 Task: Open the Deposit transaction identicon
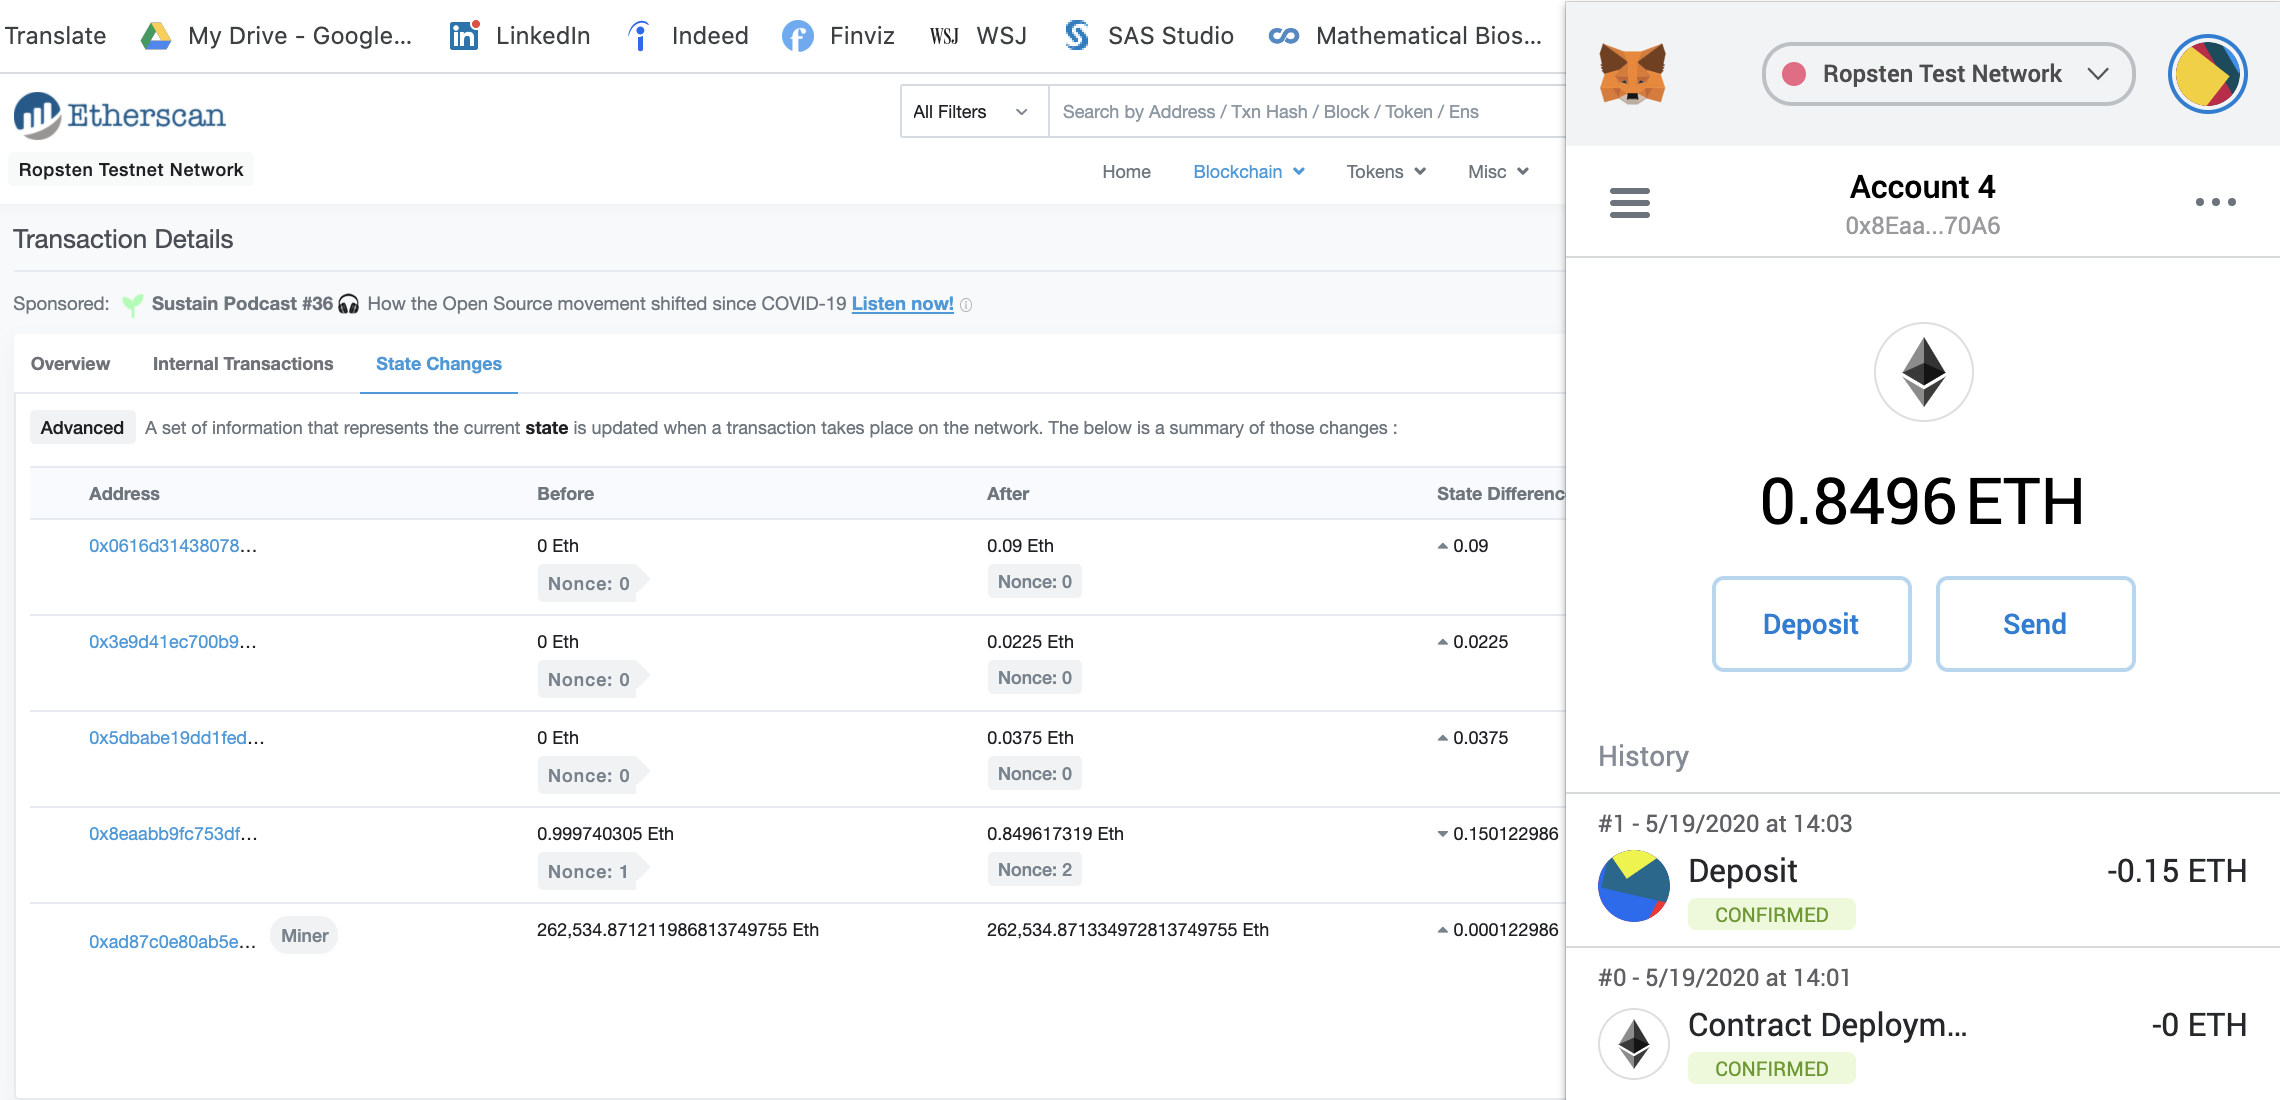(1633, 886)
